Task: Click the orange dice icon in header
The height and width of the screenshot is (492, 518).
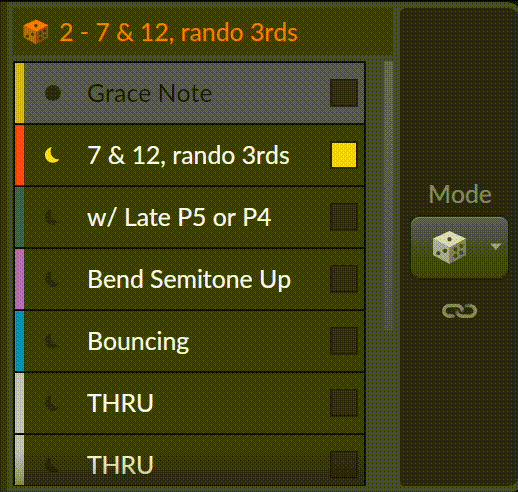Action: (36, 32)
